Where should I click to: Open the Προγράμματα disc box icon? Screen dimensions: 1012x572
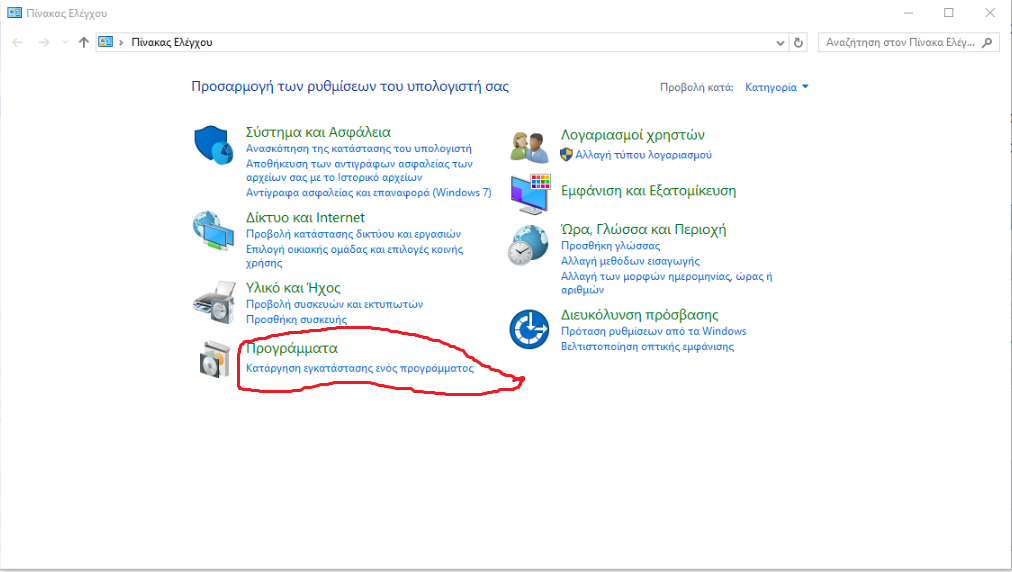[215, 359]
